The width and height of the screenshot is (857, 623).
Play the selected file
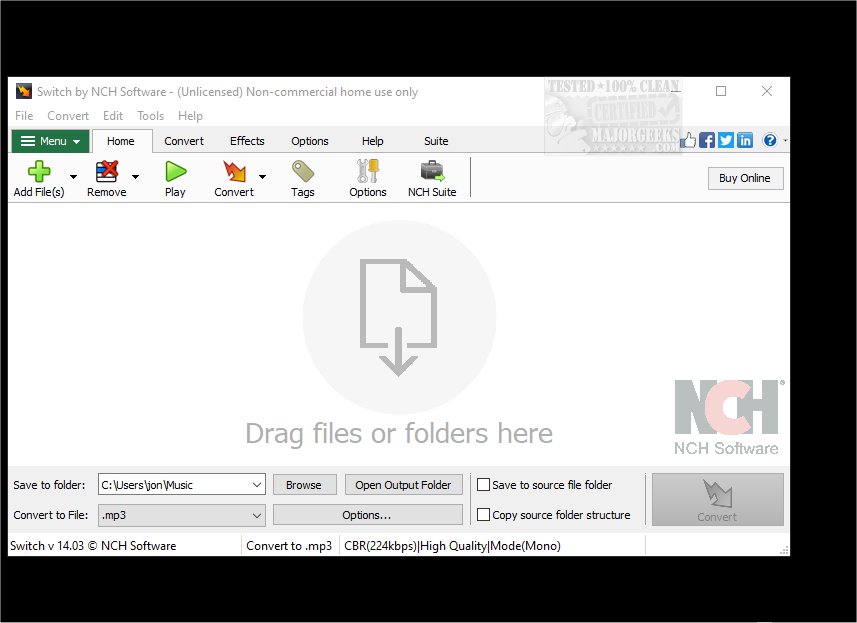pos(175,172)
